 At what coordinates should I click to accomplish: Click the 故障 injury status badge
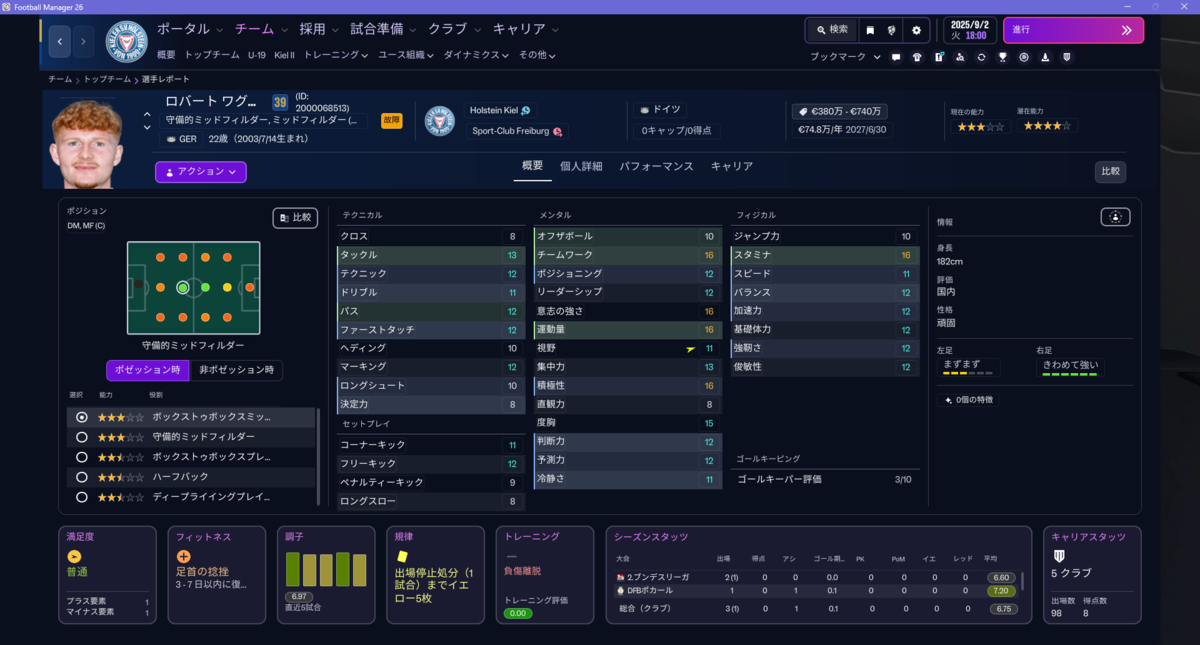coord(392,120)
